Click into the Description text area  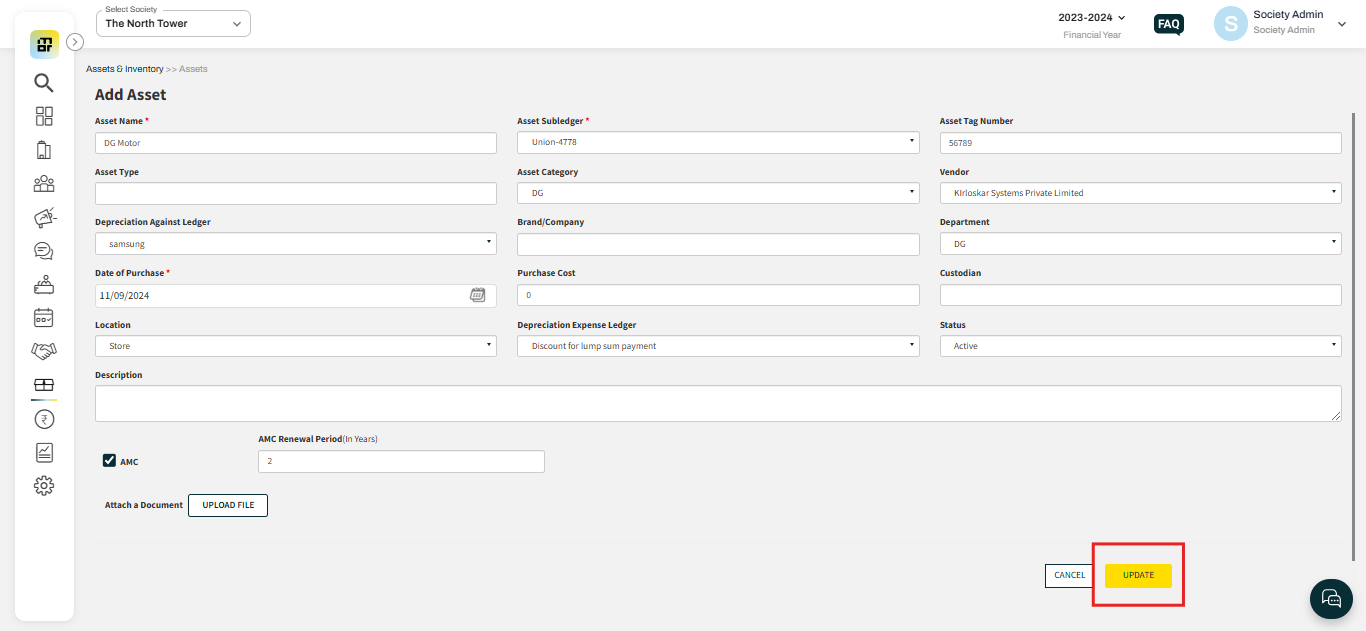click(x=717, y=403)
